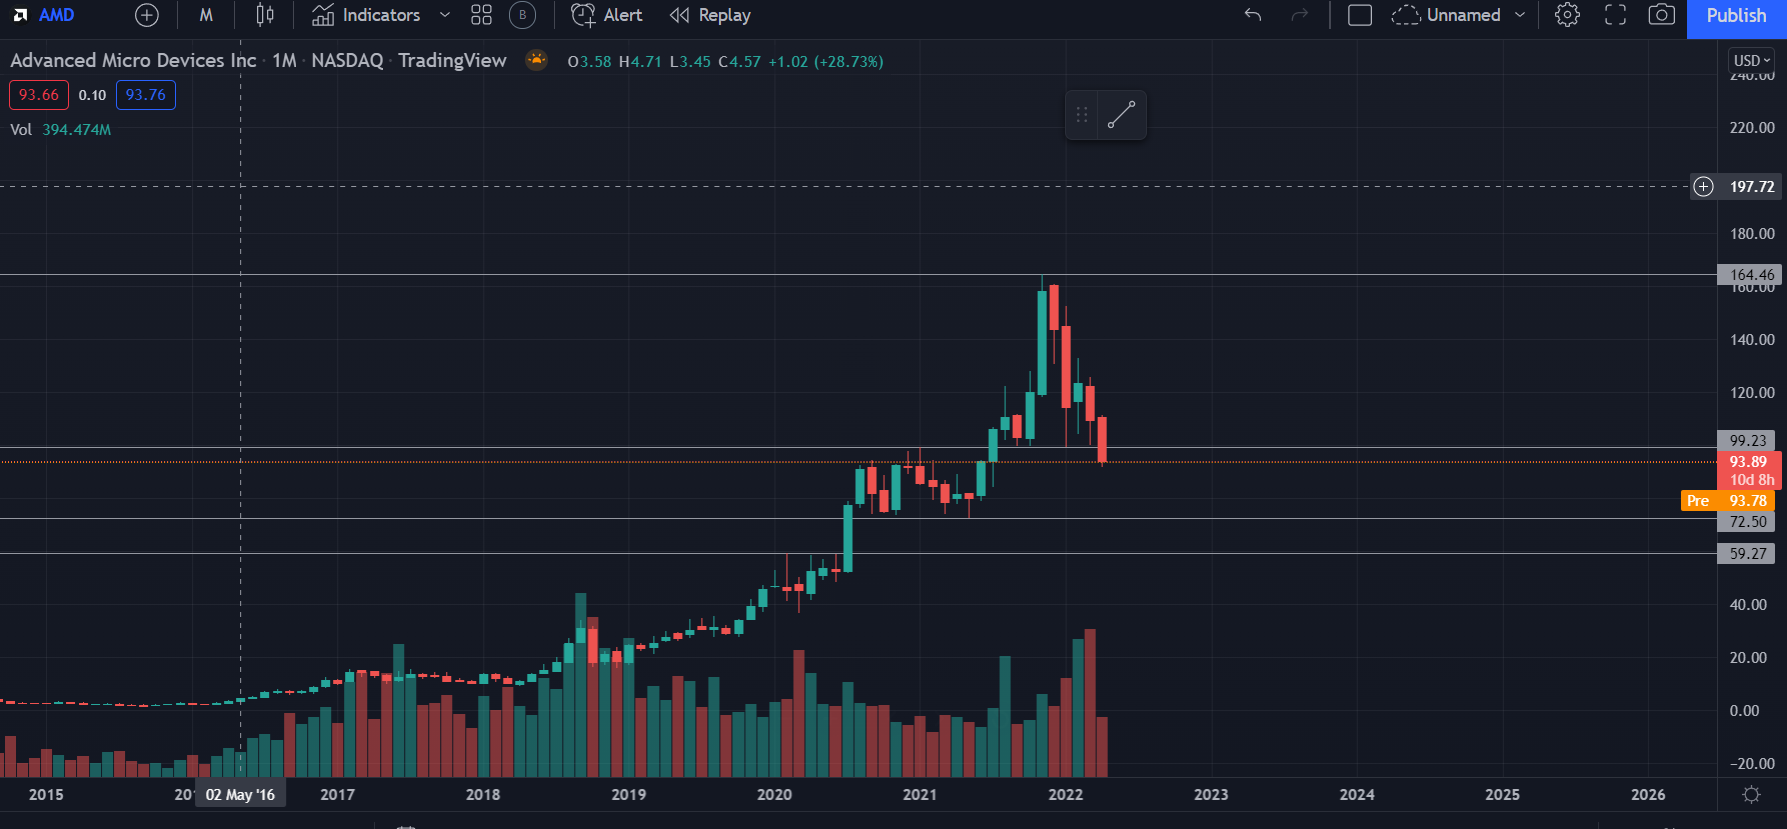Create an Alert

pos(606,15)
